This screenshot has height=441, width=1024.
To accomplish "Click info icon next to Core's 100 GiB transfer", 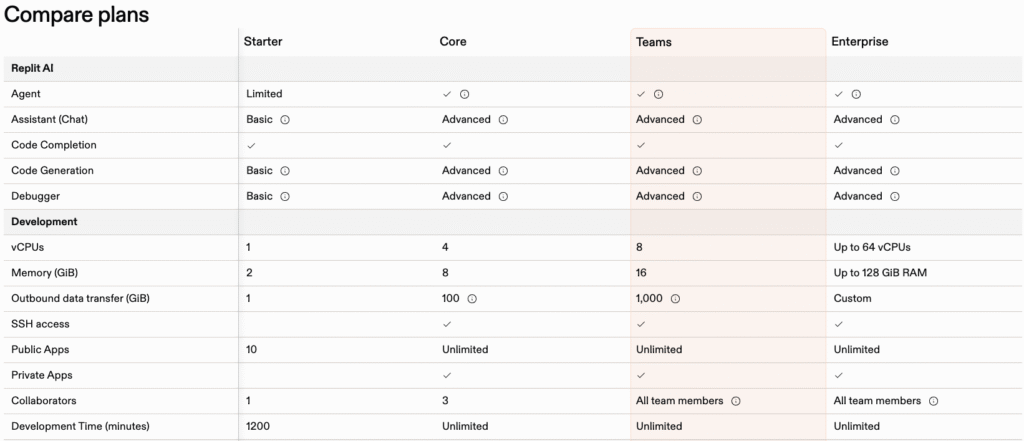I will [472, 299].
